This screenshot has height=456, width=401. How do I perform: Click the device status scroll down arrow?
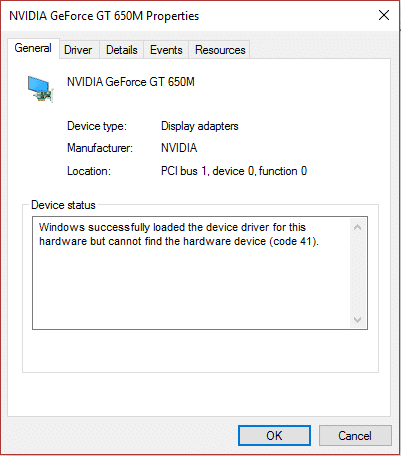pos(358,320)
